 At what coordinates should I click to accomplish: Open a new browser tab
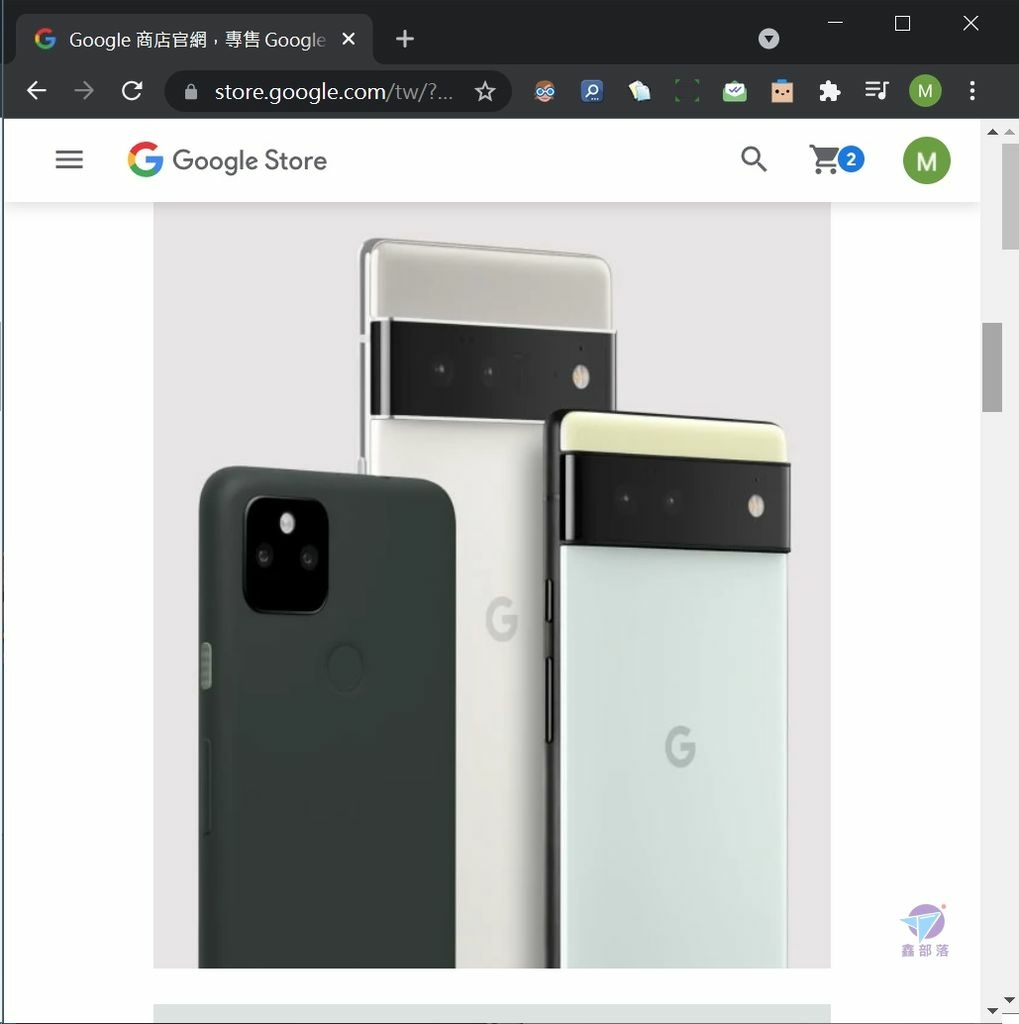pyautogui.click(x=405, y=39)
